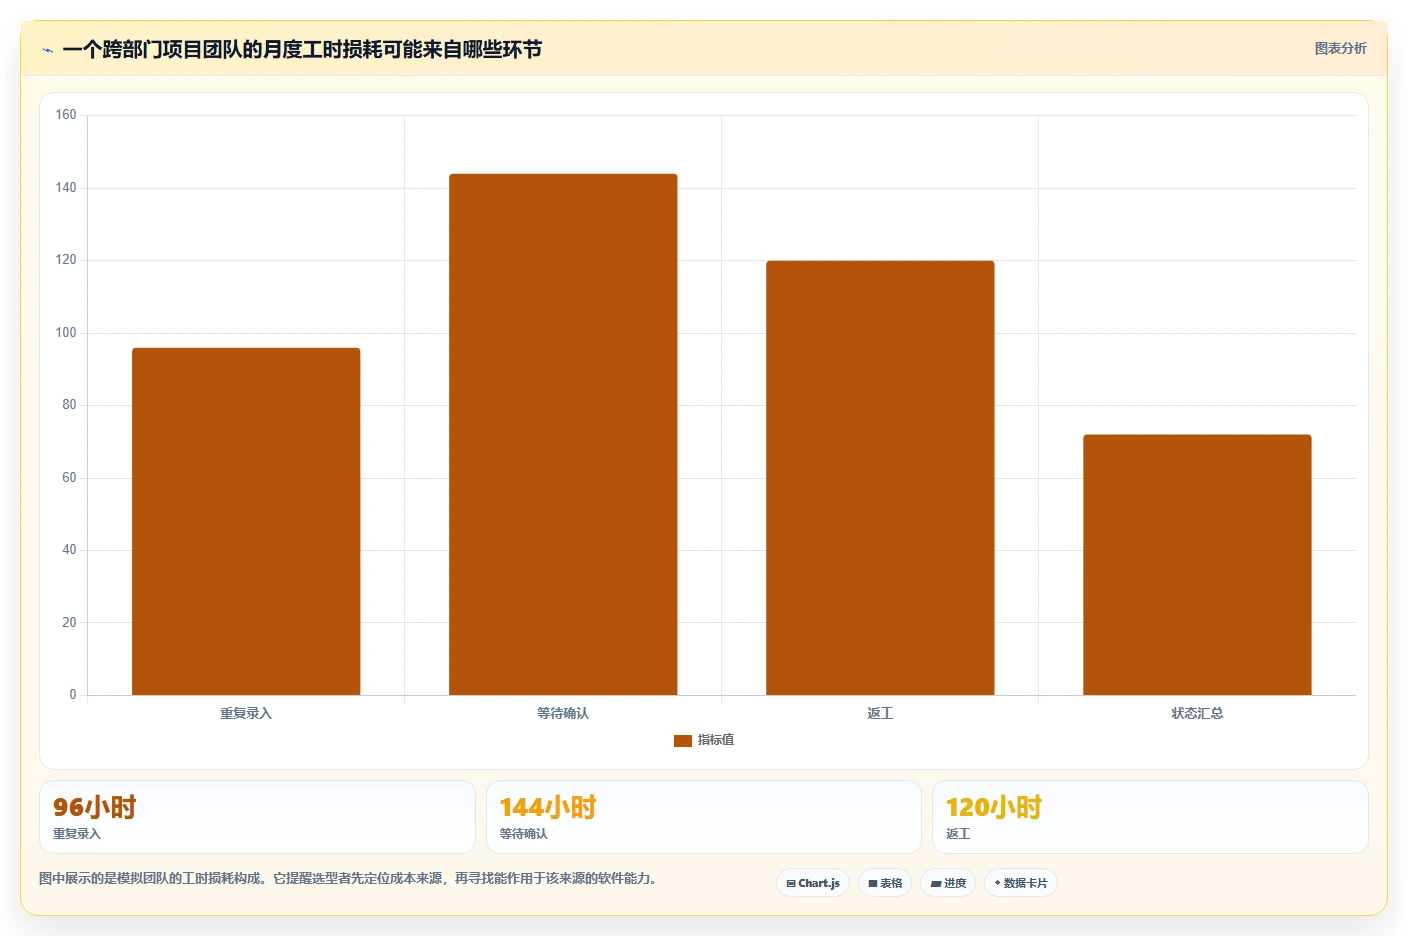1408x936 pixels.
Task: Click the y-axis value 160
Action: click(x=66, y=115)
